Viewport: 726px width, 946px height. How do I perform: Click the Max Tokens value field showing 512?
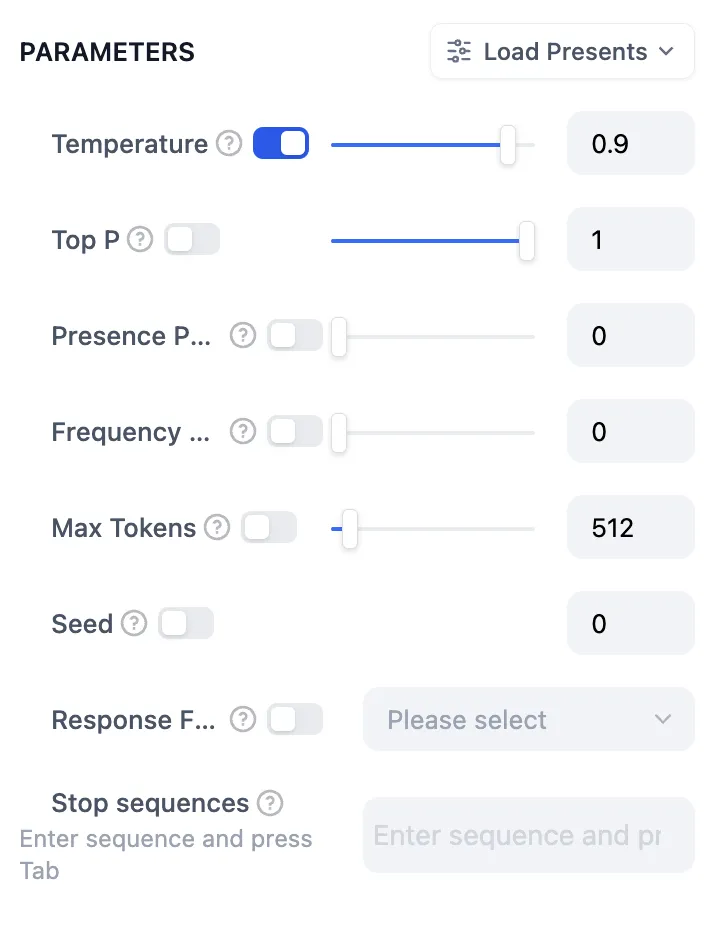tap(630, 528)
